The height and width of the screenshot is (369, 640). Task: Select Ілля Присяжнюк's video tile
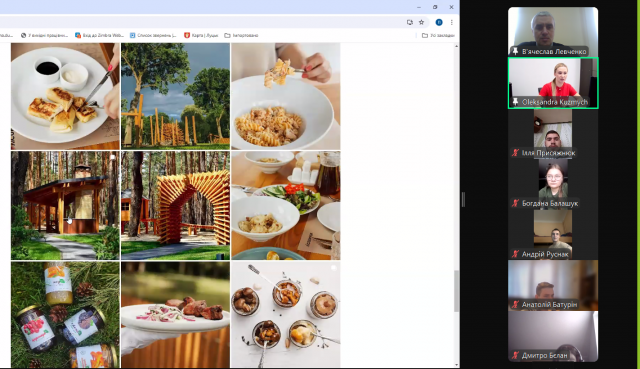pos(553,134)
